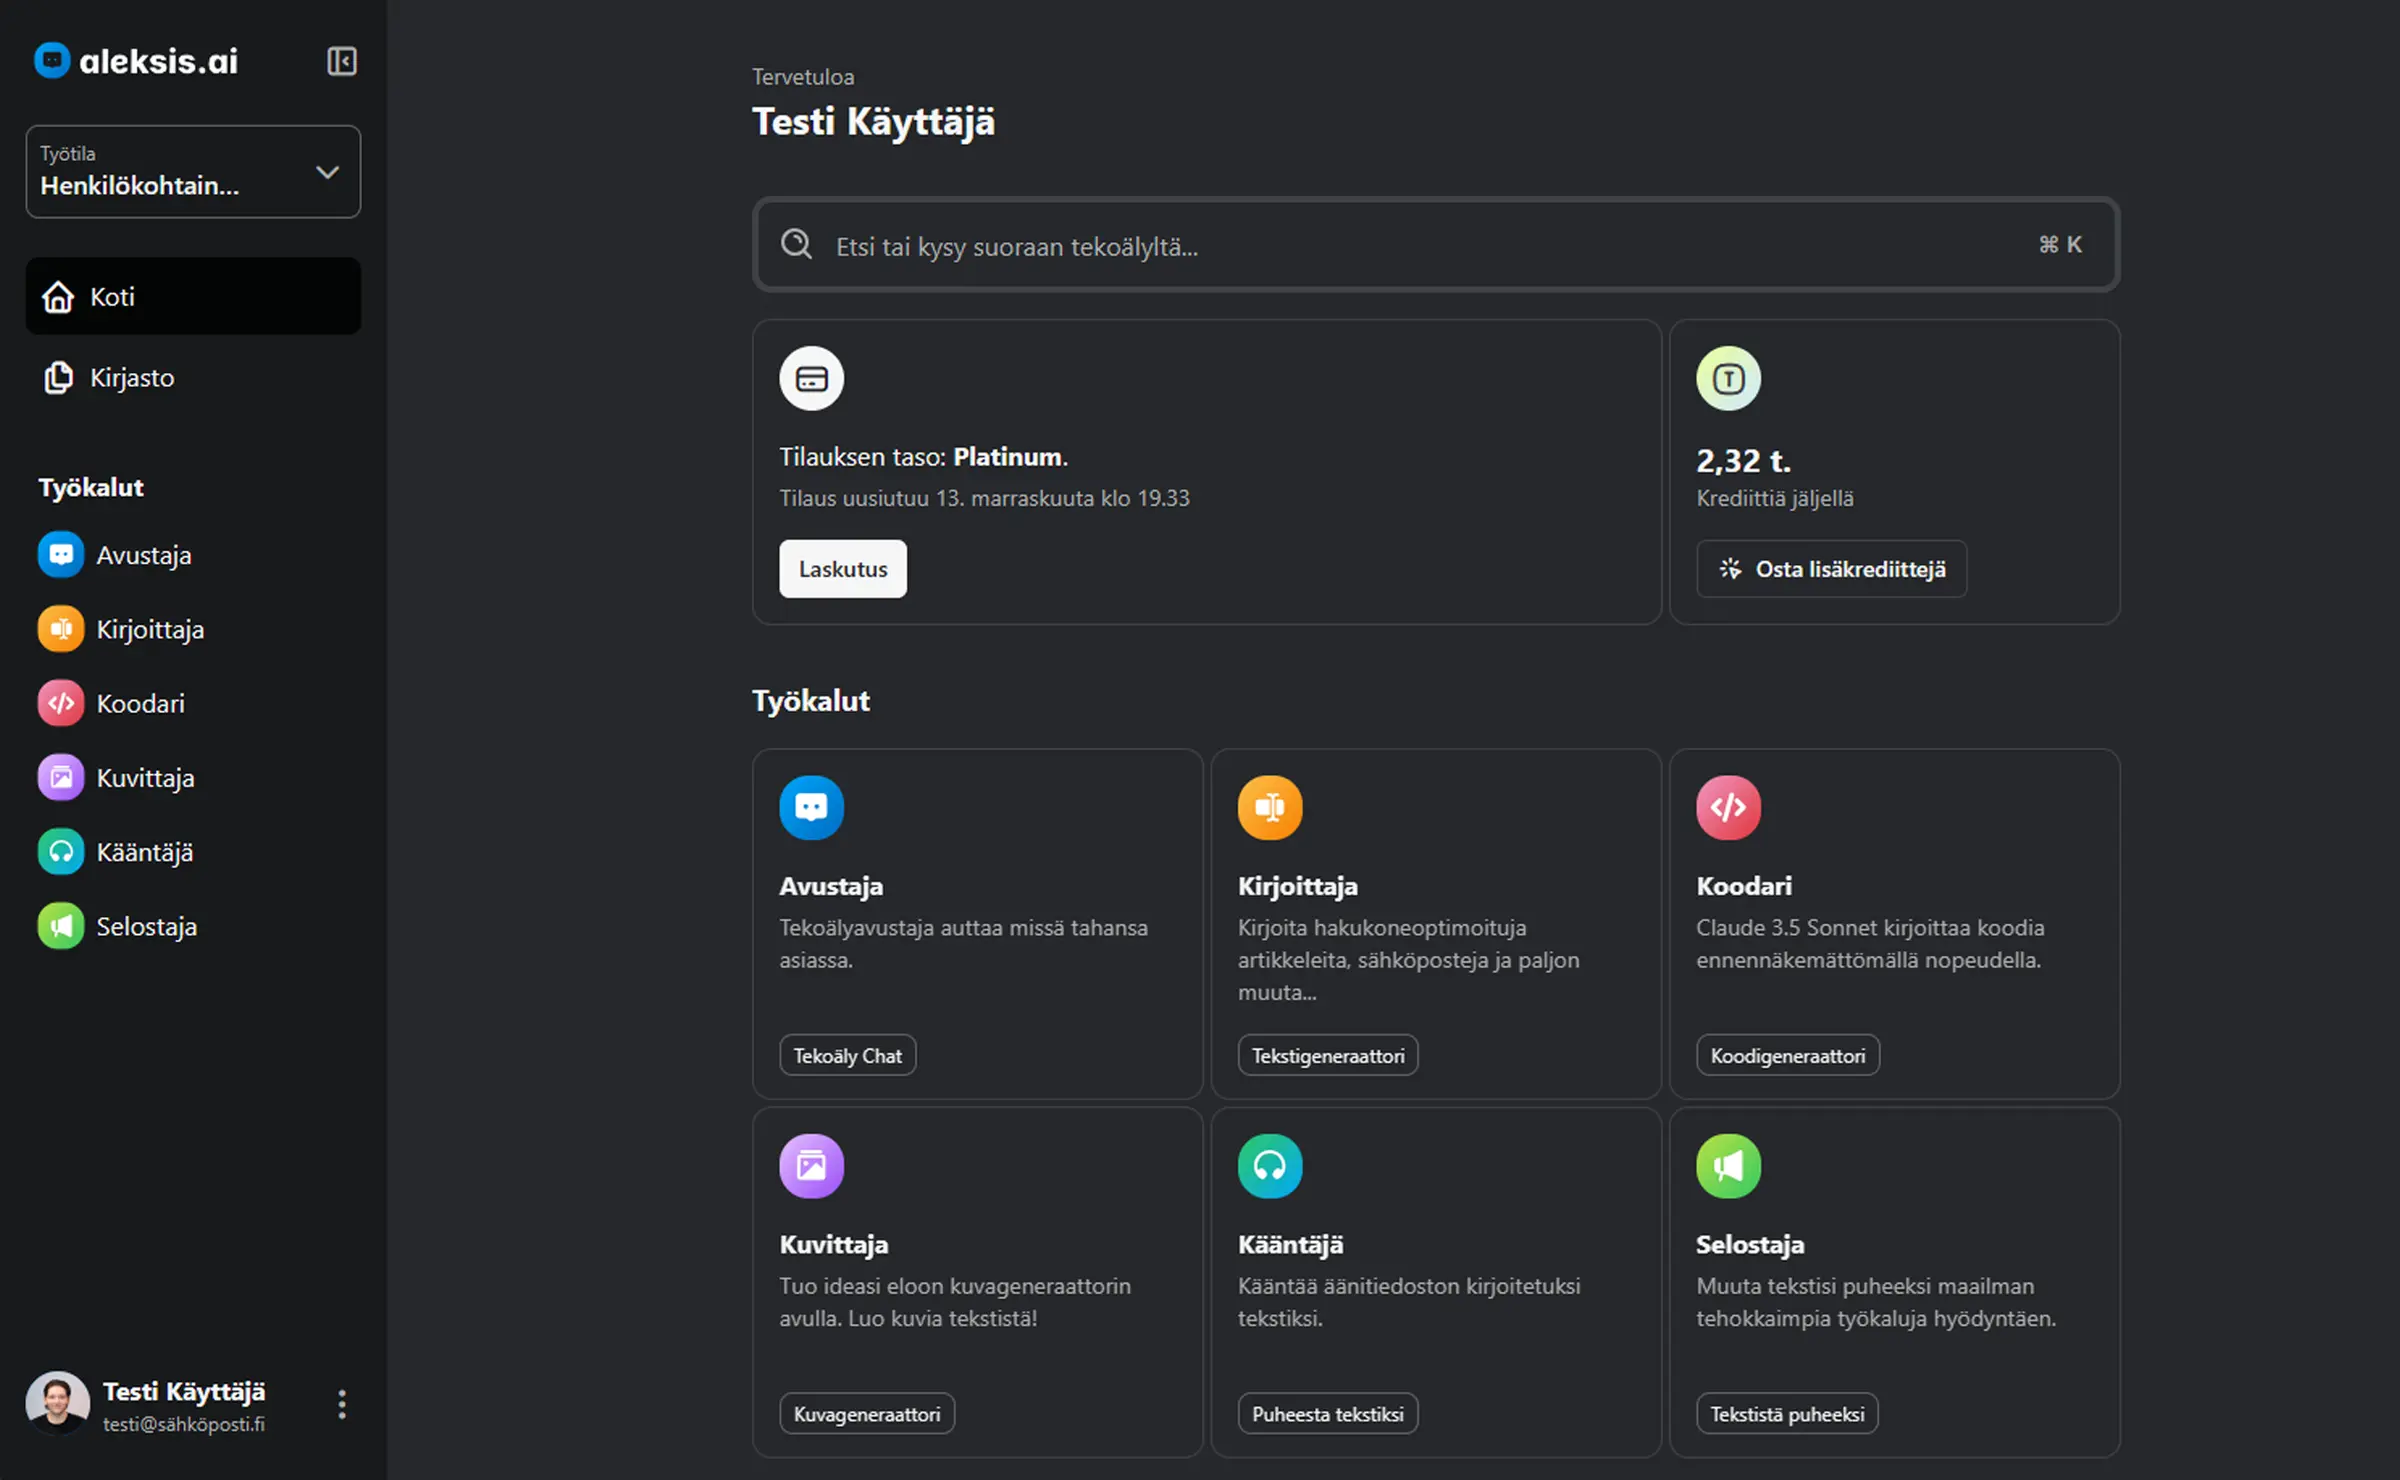Click the Laskutus billing button
2400x1480 pixels.
point(842,568)
